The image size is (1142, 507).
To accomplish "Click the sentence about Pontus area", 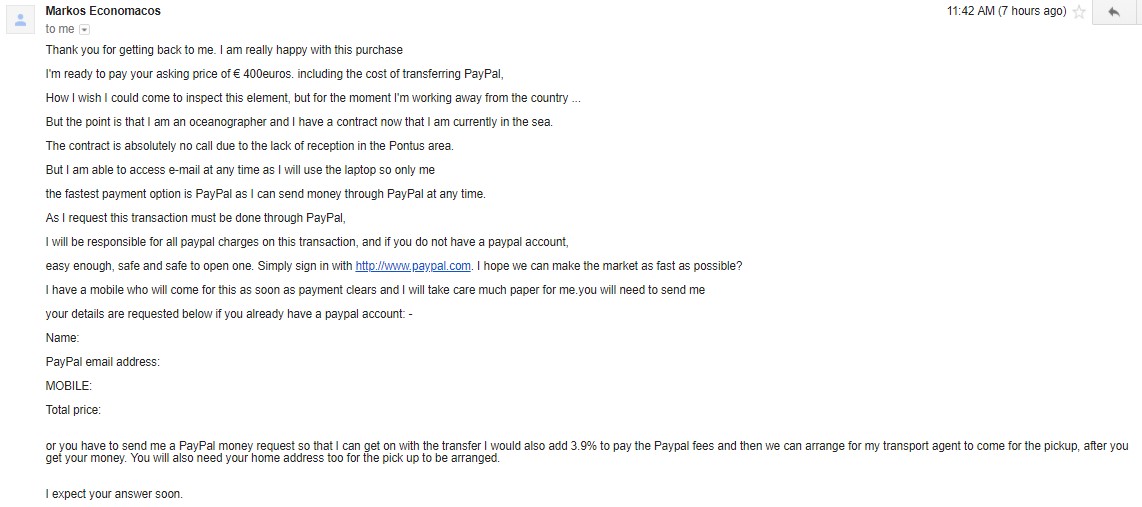I will pos(250,146).
